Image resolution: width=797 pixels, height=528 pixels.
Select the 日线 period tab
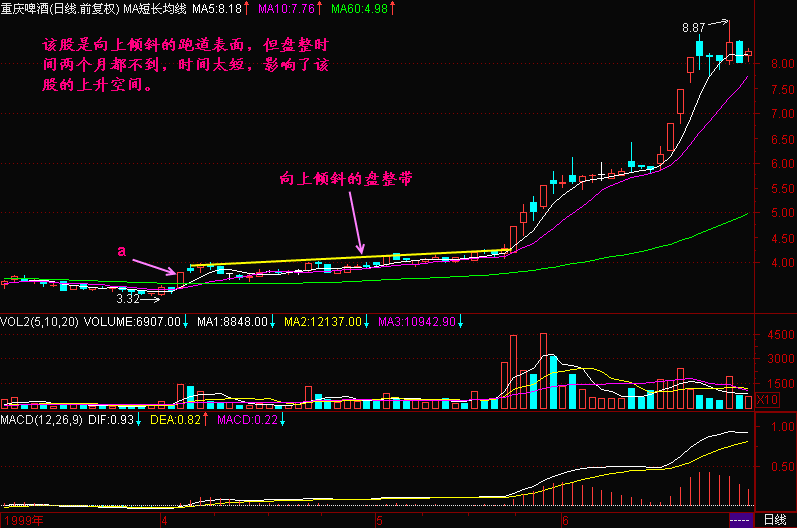click(774, 520)
